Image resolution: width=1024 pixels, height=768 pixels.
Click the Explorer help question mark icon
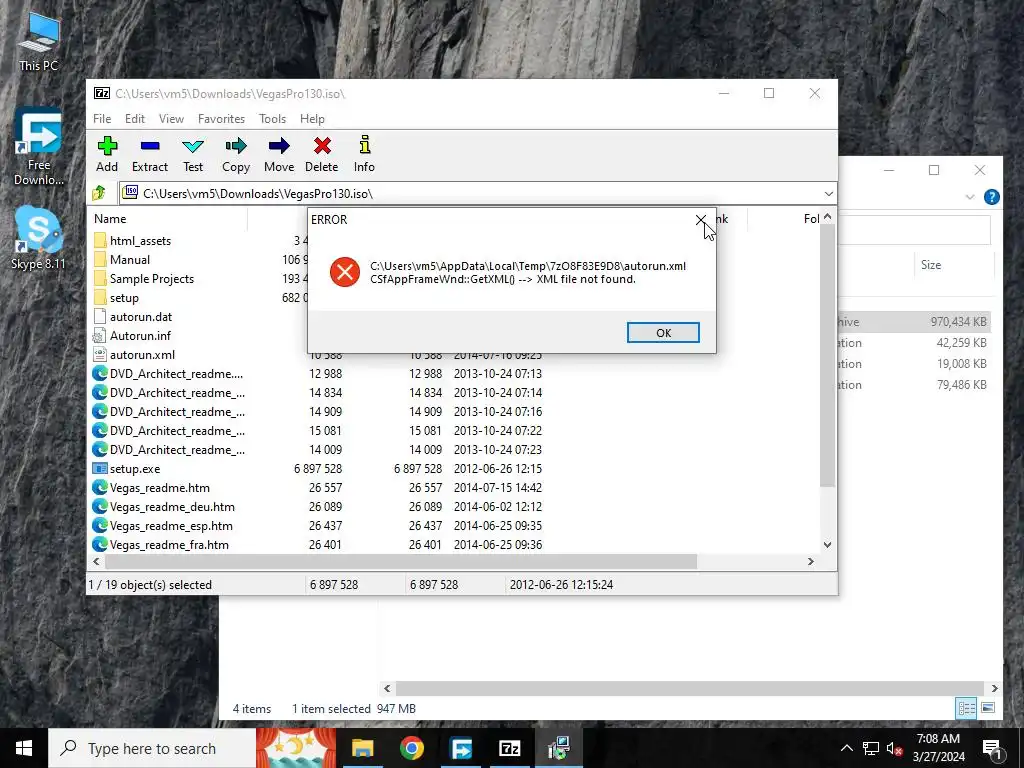(x=991, y=197)
